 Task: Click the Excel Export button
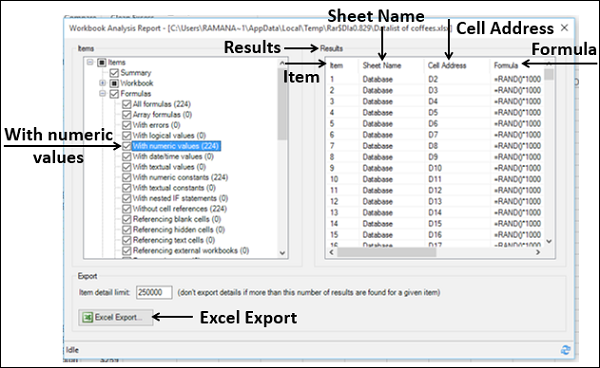click(116, 317)
